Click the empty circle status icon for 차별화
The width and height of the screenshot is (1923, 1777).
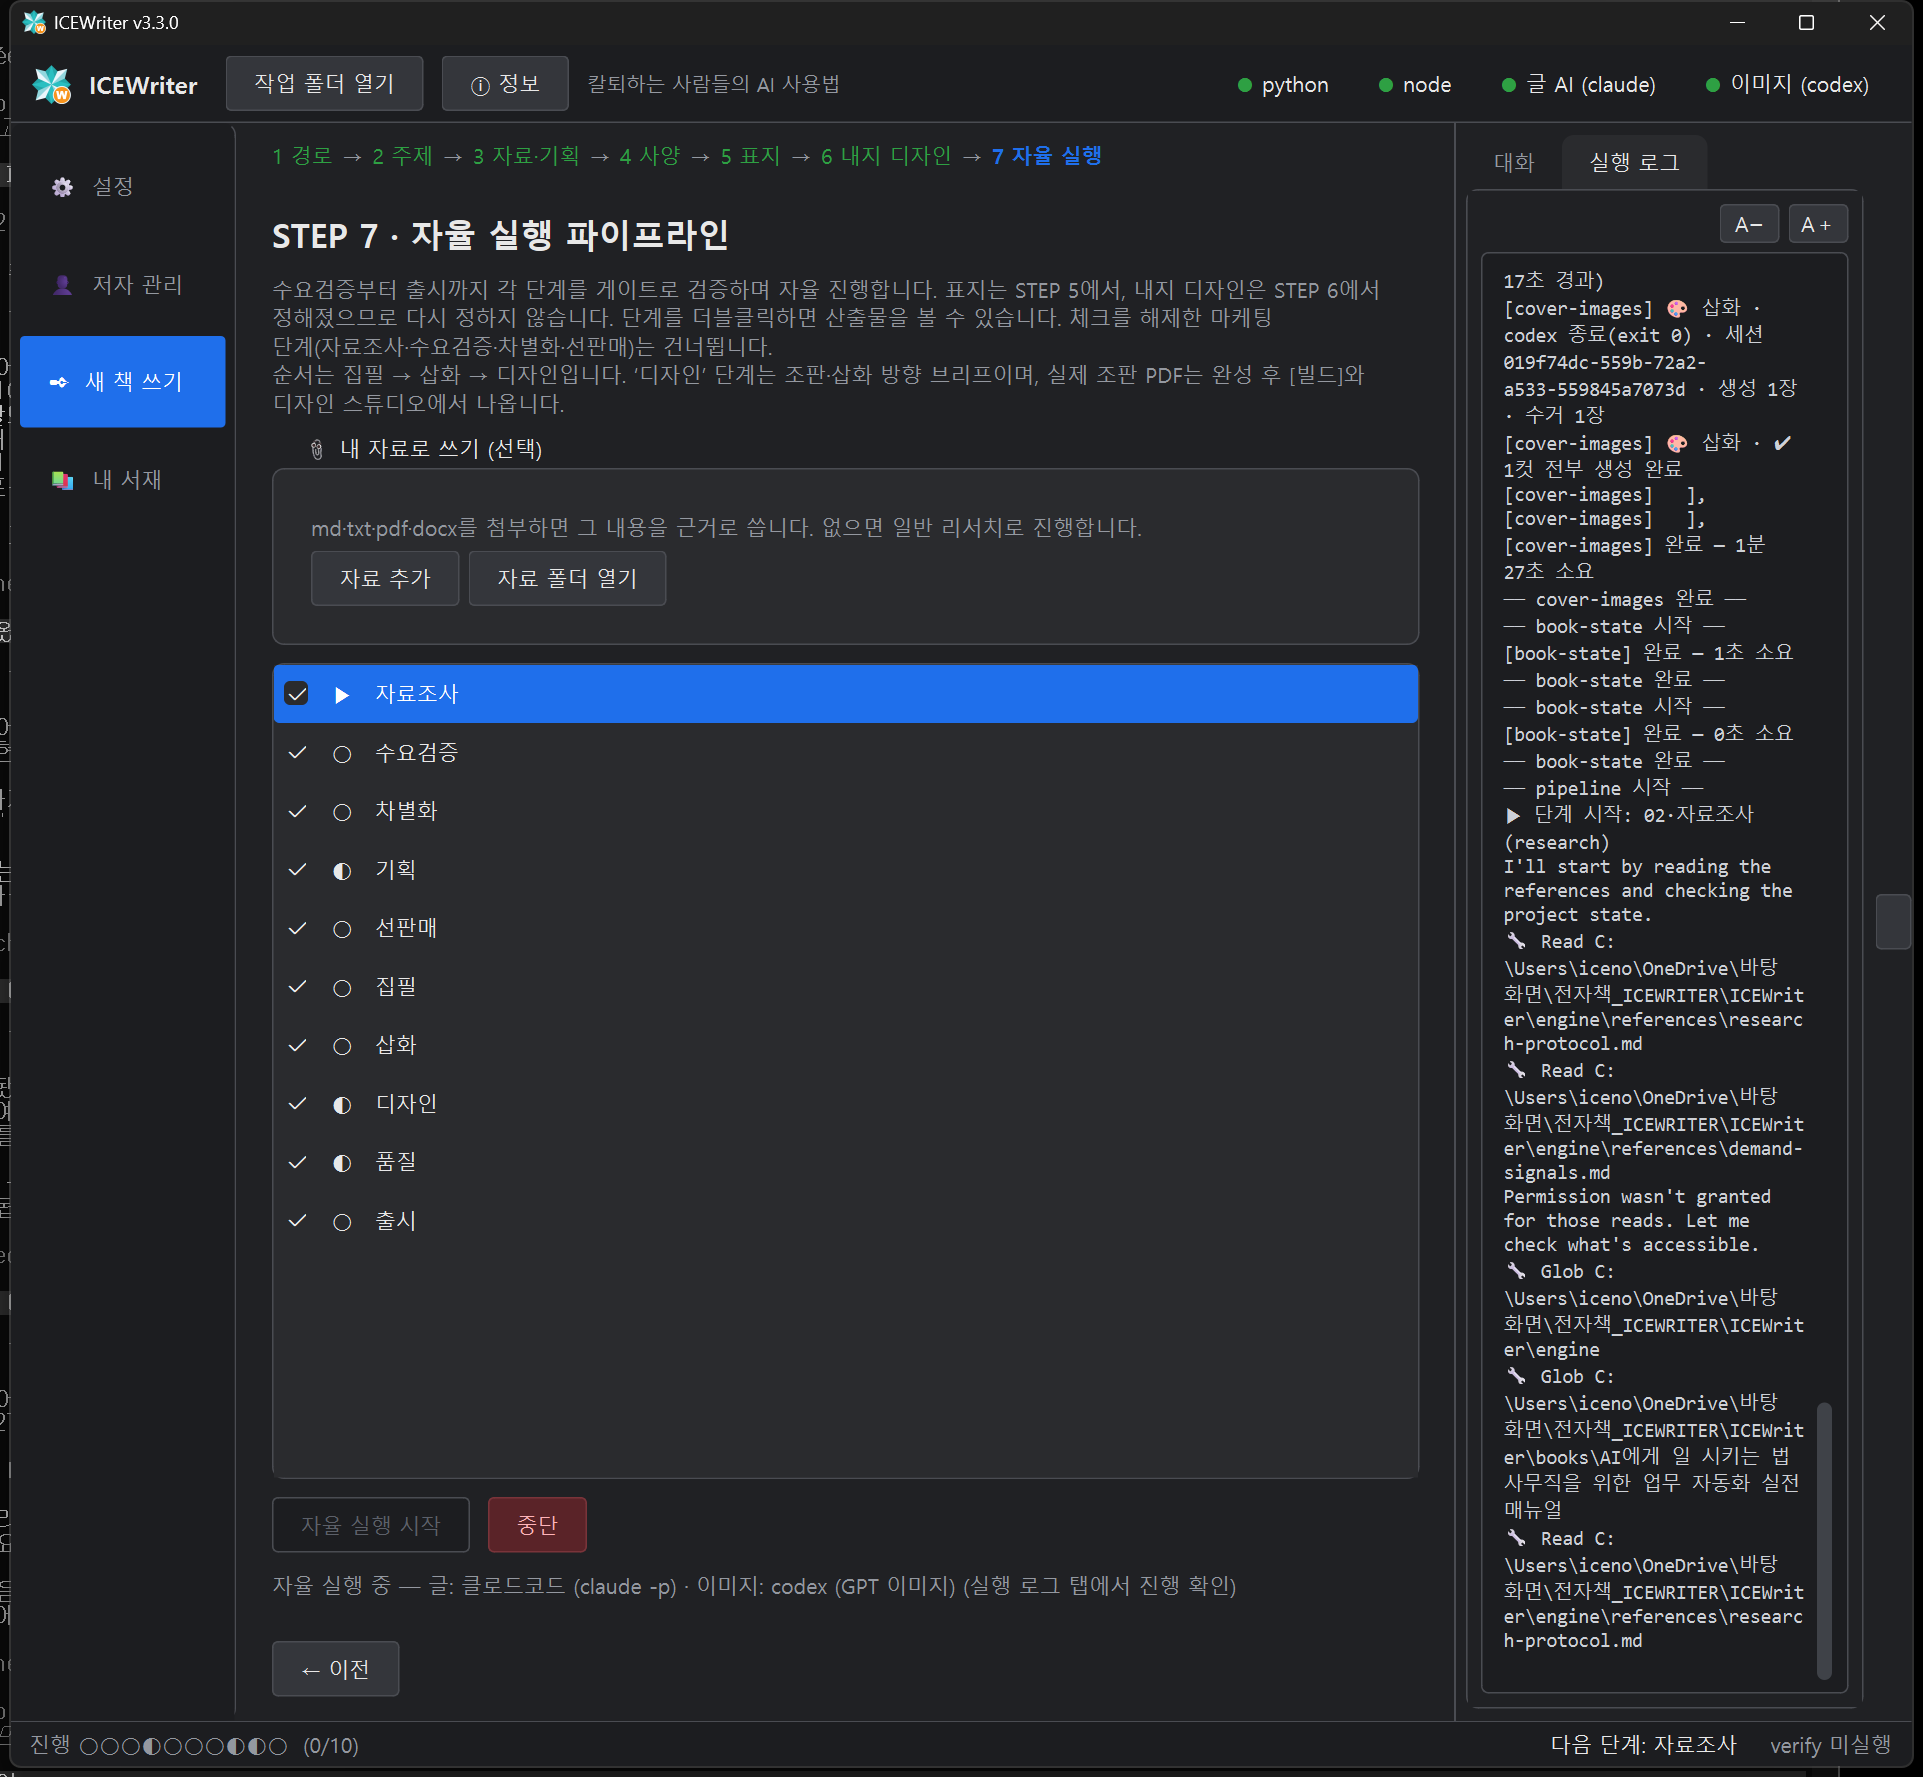(342, 812)
